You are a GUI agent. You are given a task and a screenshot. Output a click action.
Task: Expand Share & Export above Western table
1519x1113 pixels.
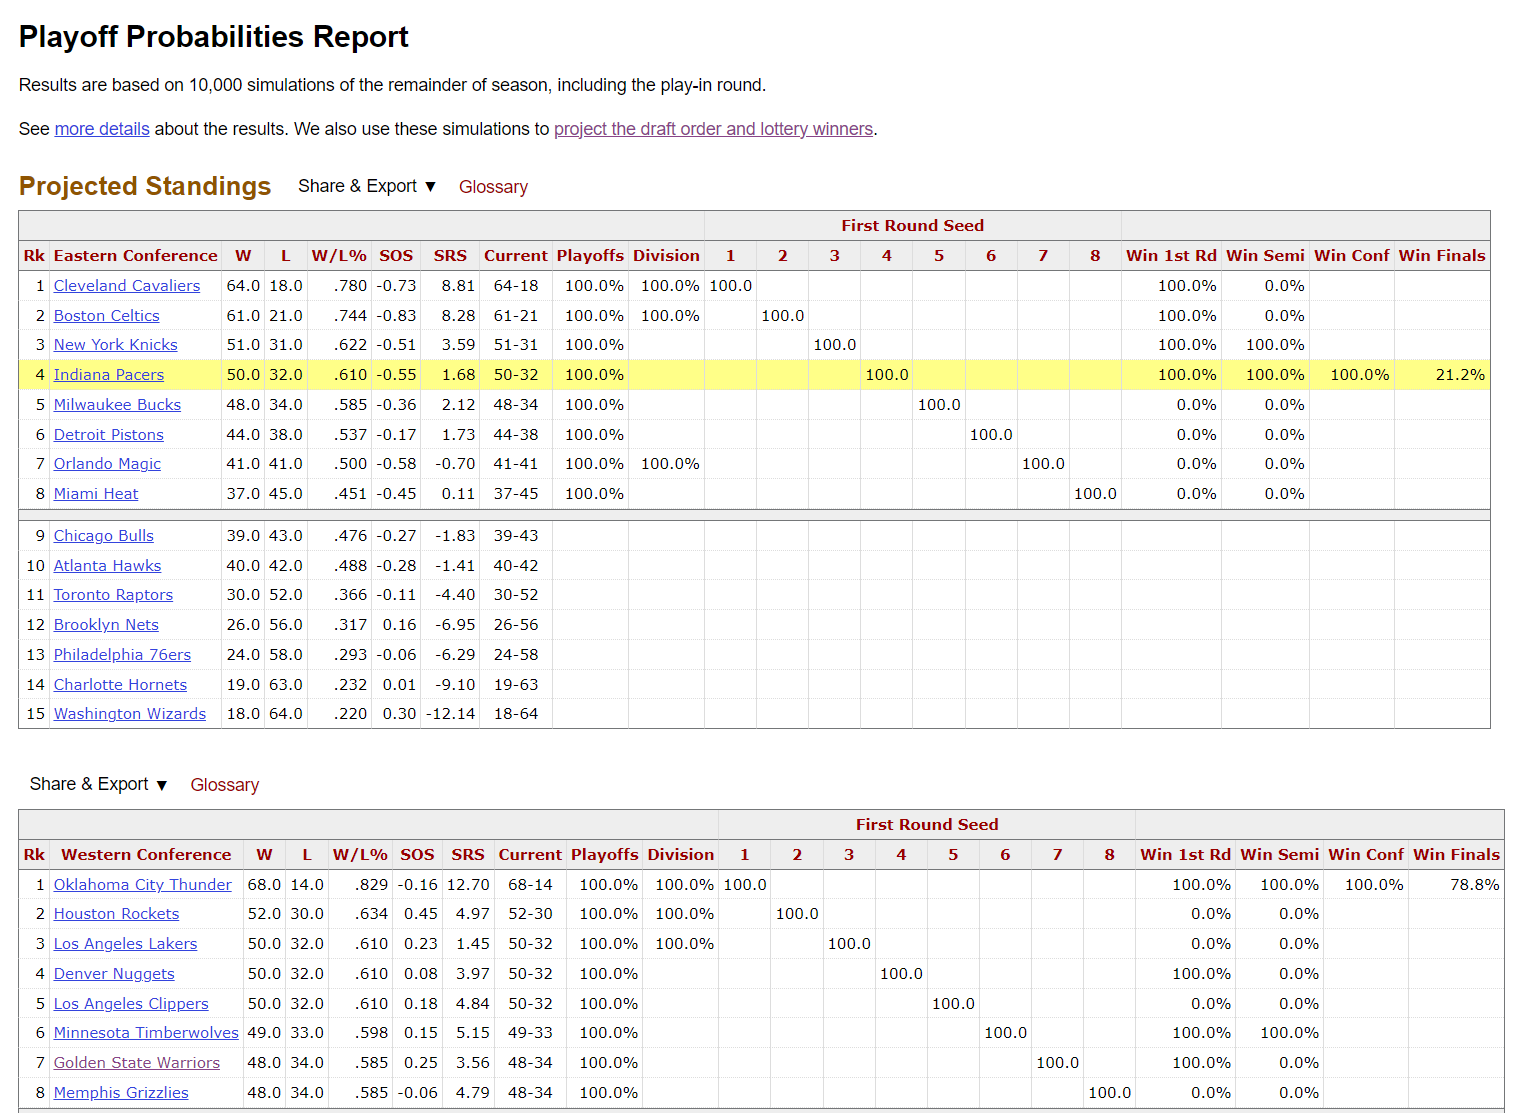click(98, 784)
